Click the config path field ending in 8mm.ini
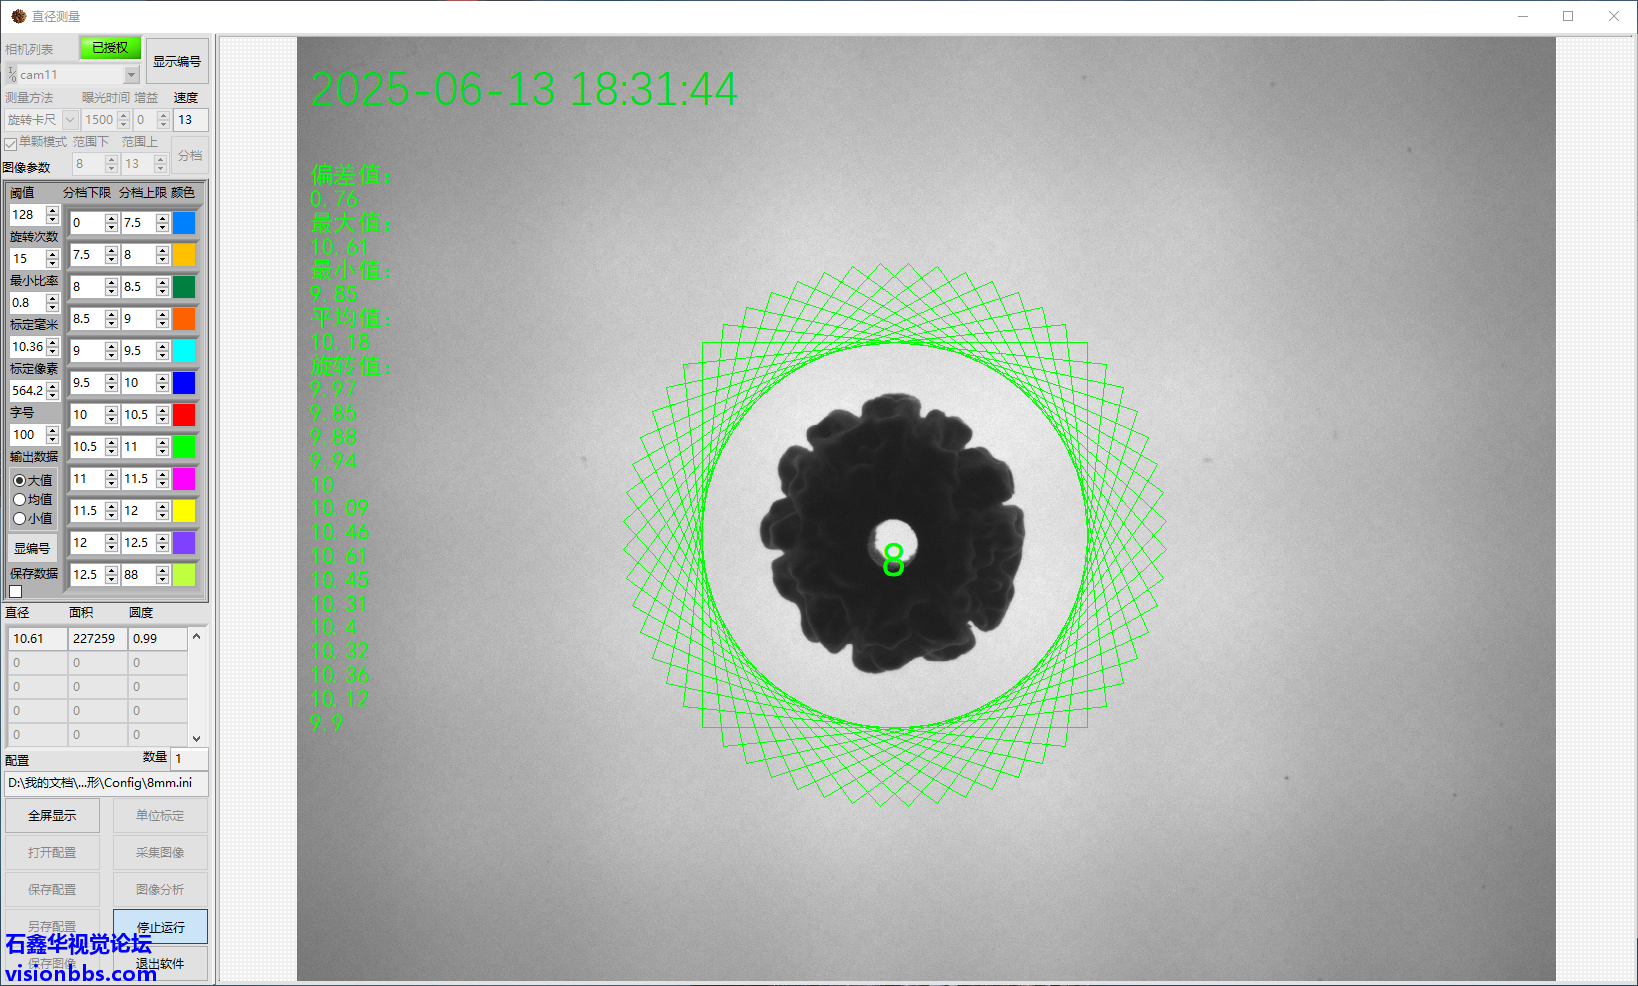The image size is (1638, 986). [x=106, y=783]
